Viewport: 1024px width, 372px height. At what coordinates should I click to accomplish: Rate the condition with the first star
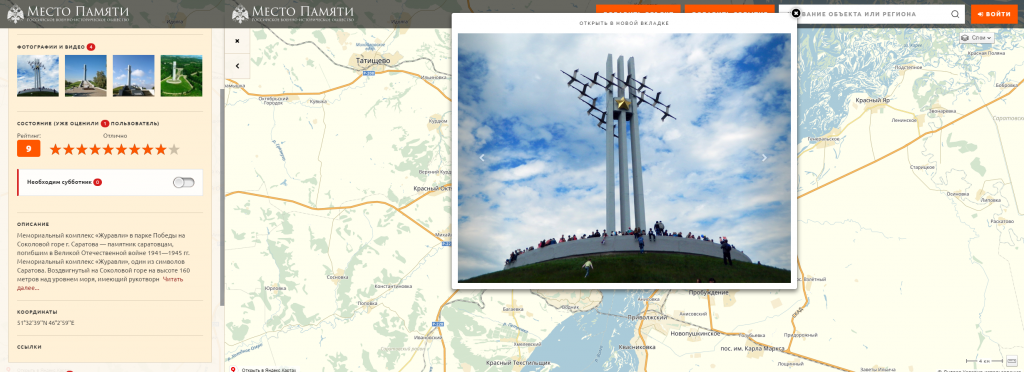tap(56, 149)
